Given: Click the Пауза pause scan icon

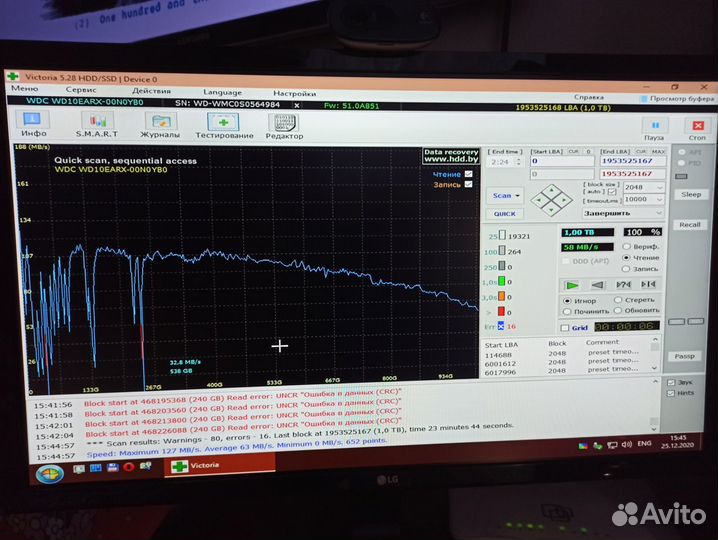Looking at the screenshot, I should 655,129.
